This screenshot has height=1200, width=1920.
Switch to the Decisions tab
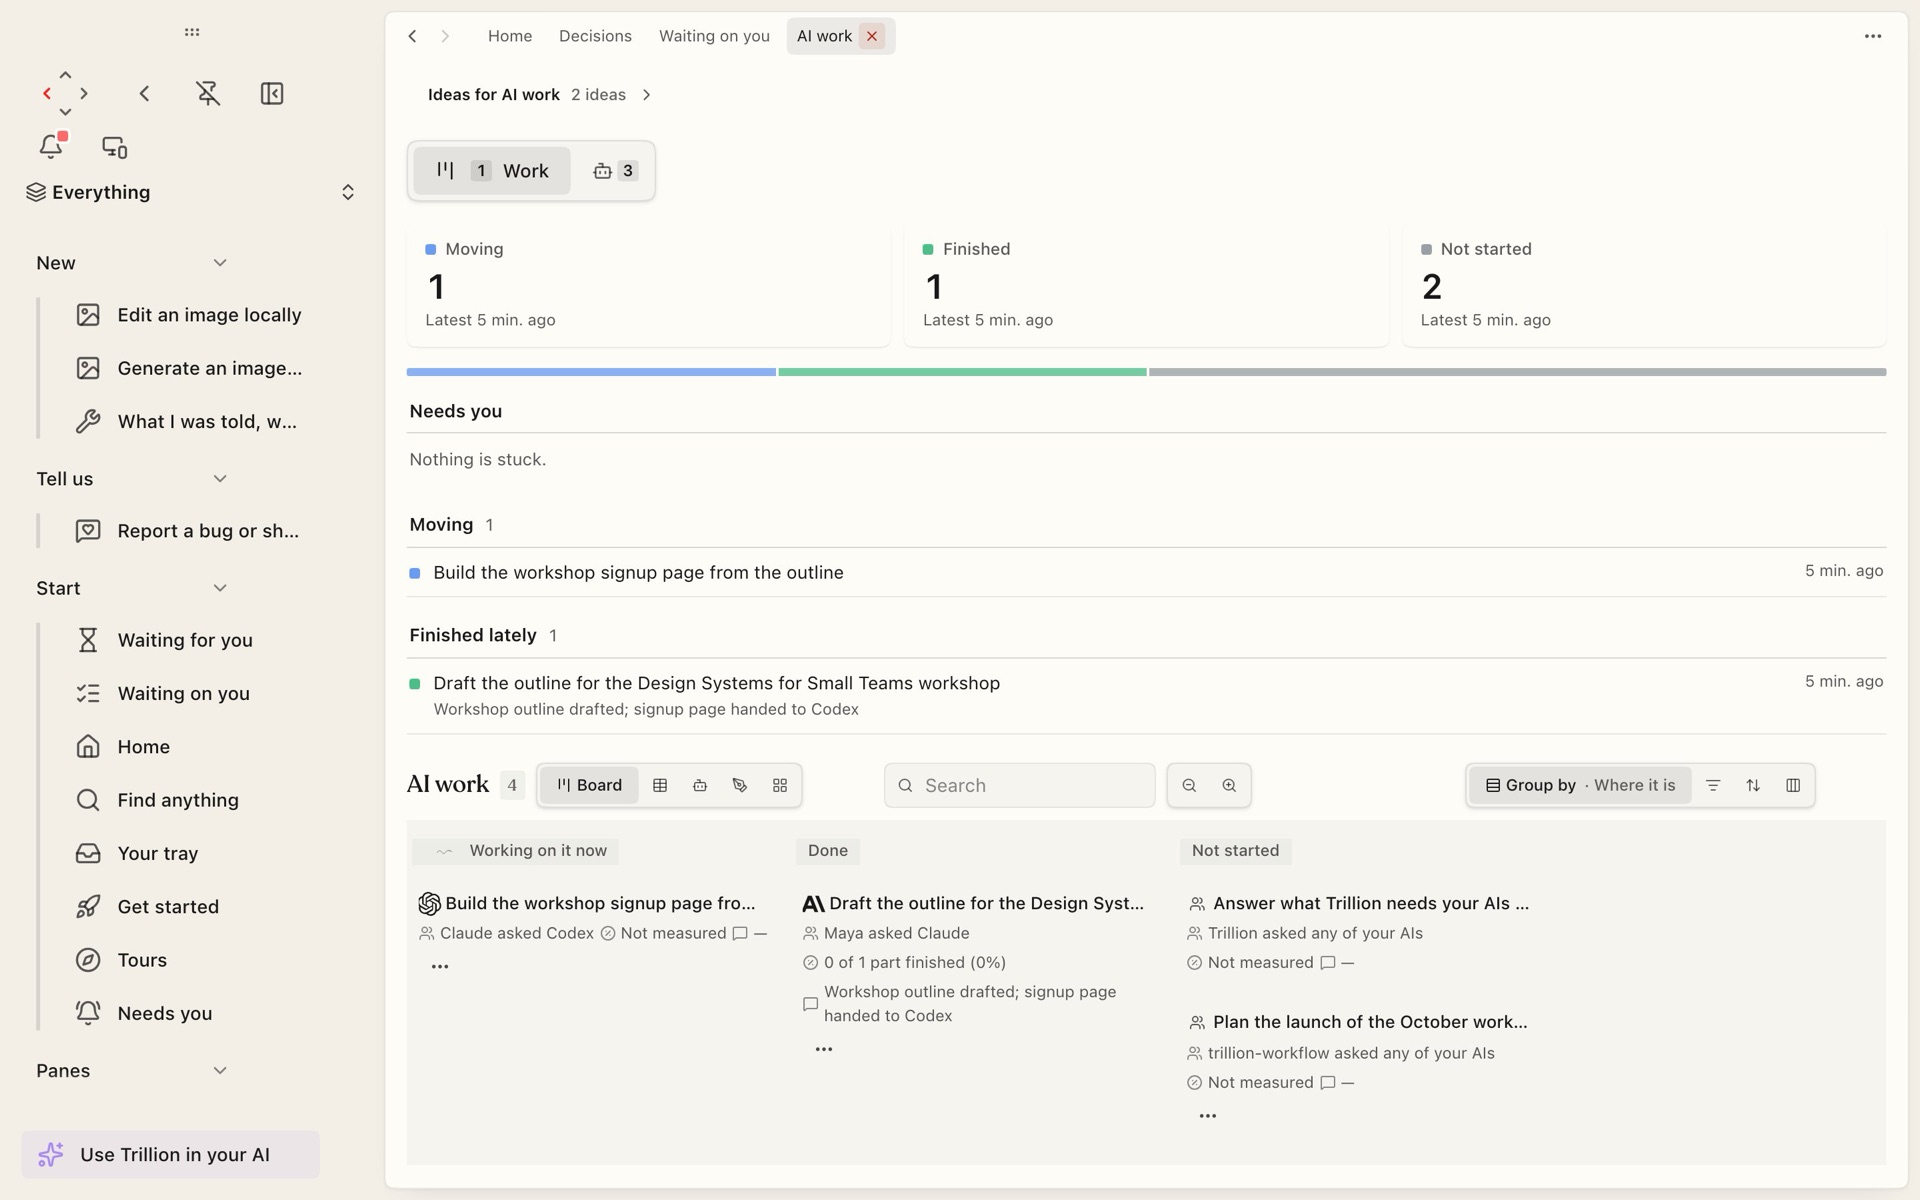tap(595, 36)
